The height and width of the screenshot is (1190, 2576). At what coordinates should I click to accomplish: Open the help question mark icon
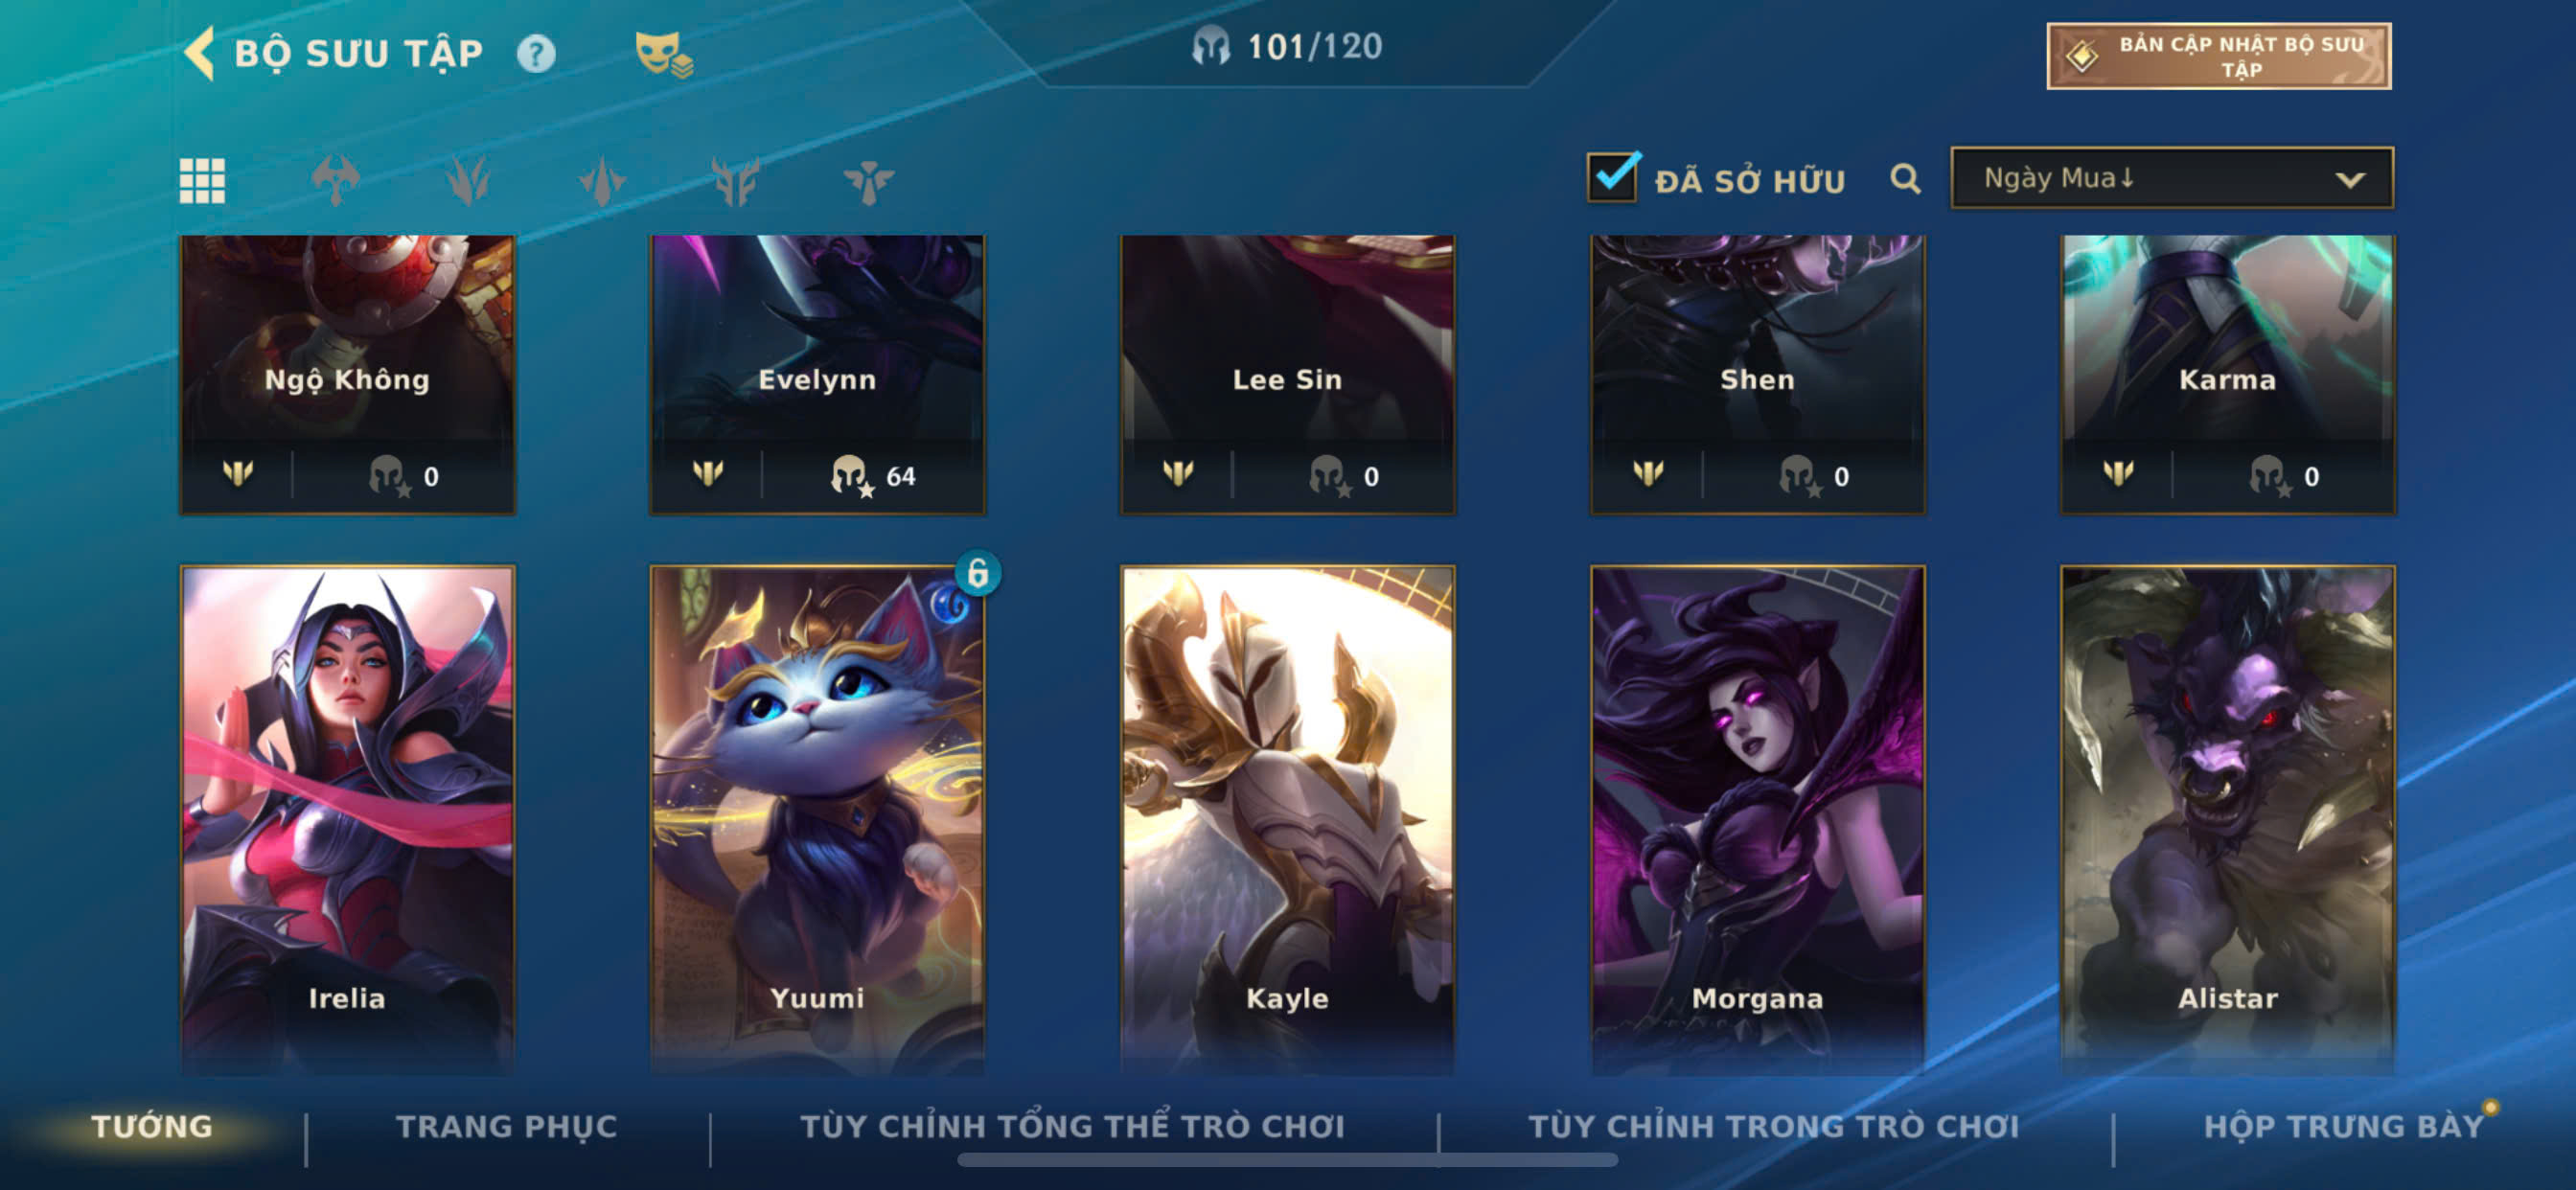pyautogui.click(x=536, y=53)
